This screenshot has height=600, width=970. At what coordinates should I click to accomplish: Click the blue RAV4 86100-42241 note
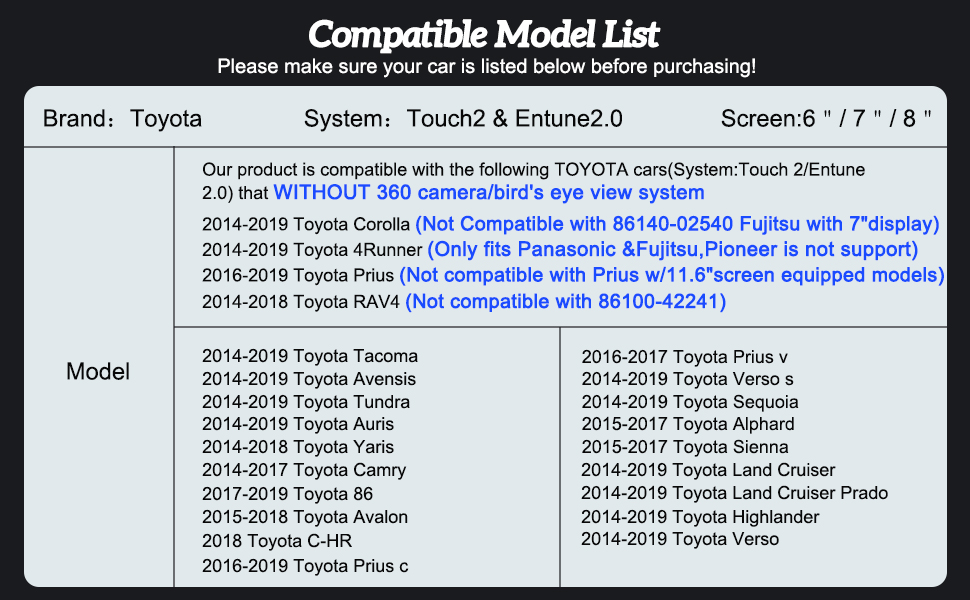(x=565, y=301)
